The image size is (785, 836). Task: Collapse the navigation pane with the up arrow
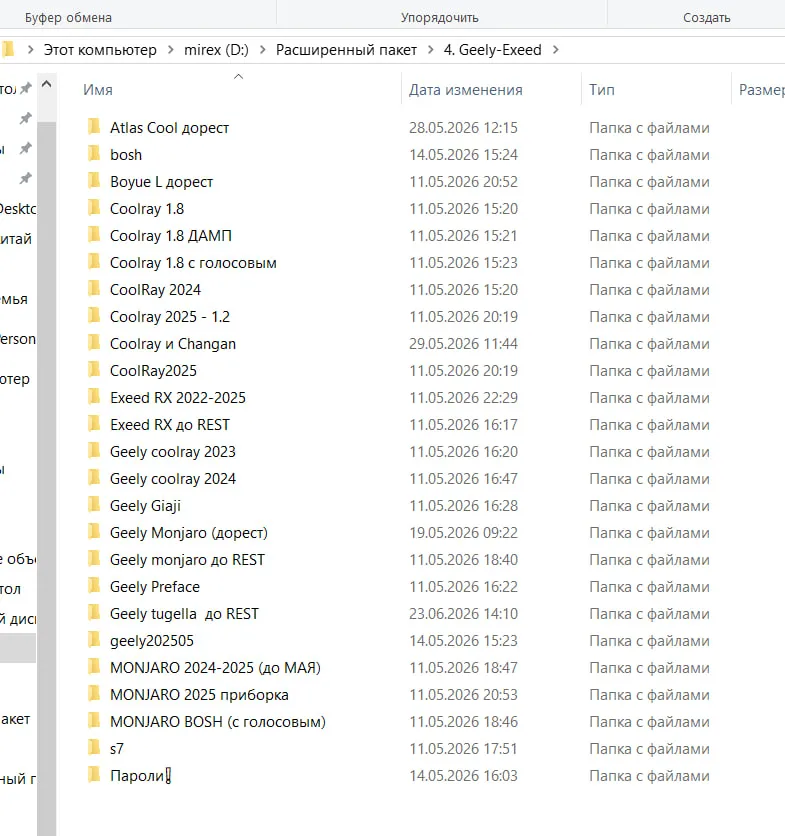click(46, 84)
